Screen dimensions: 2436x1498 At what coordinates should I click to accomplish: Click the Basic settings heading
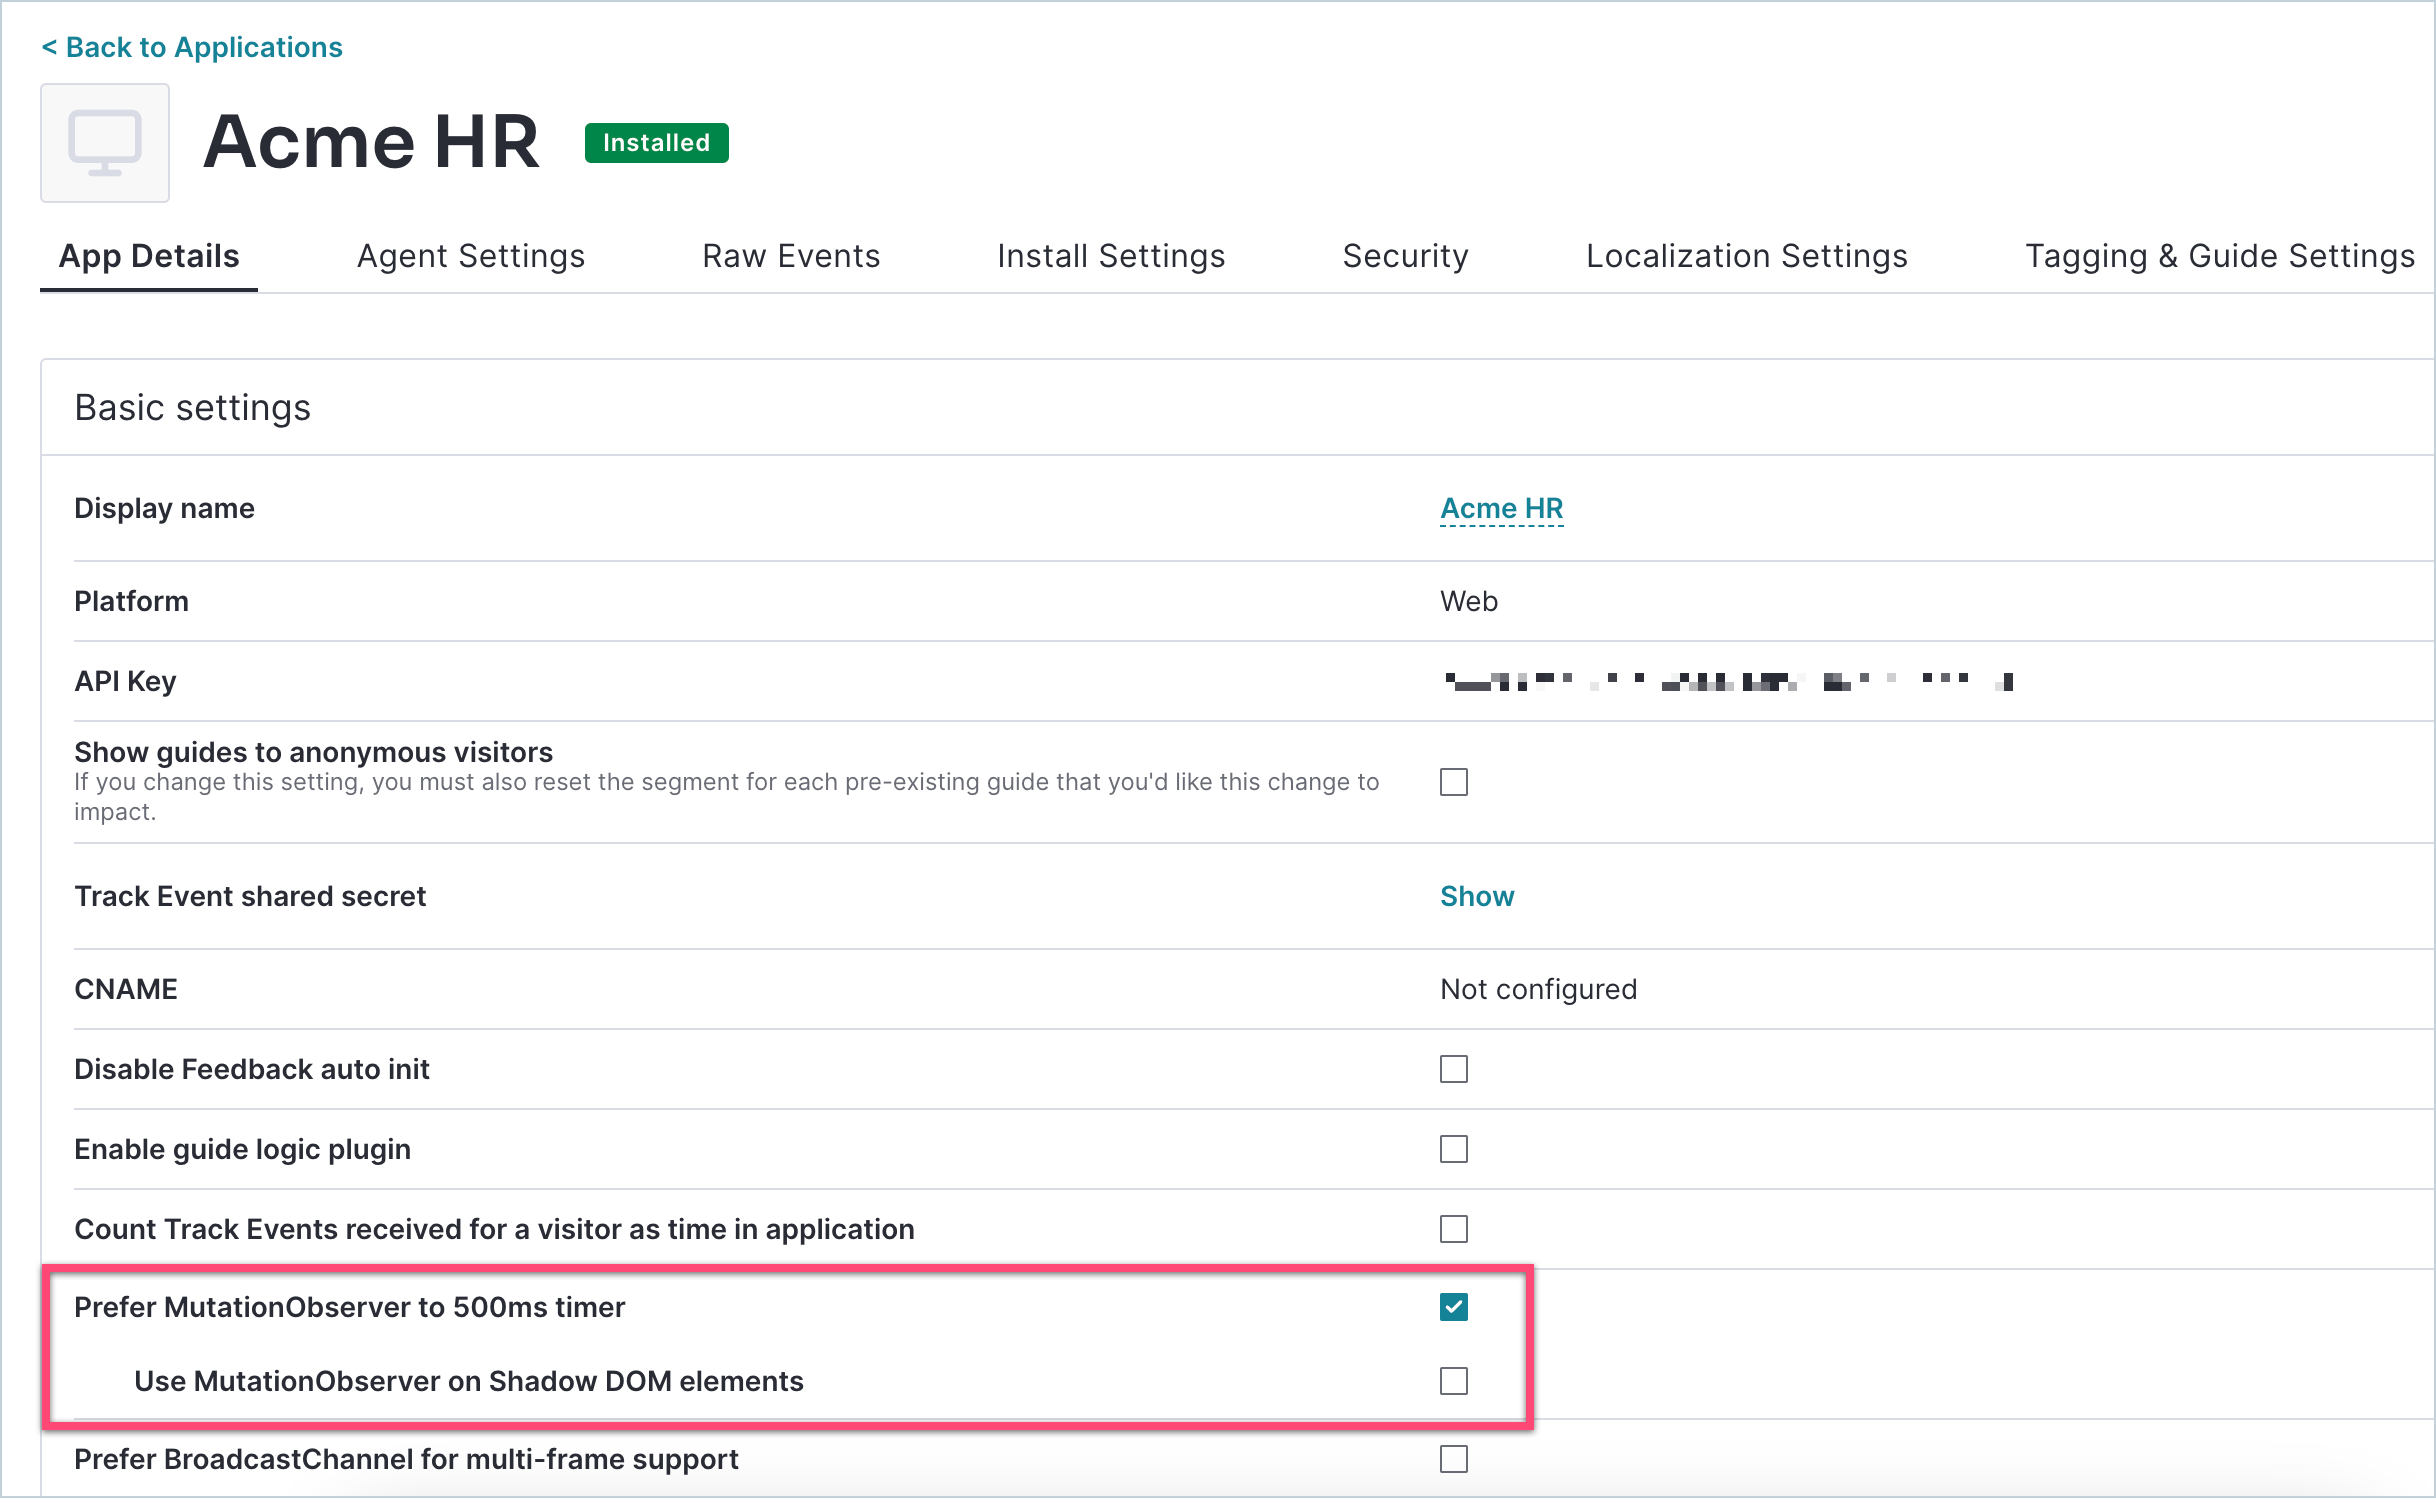point(193,408)
